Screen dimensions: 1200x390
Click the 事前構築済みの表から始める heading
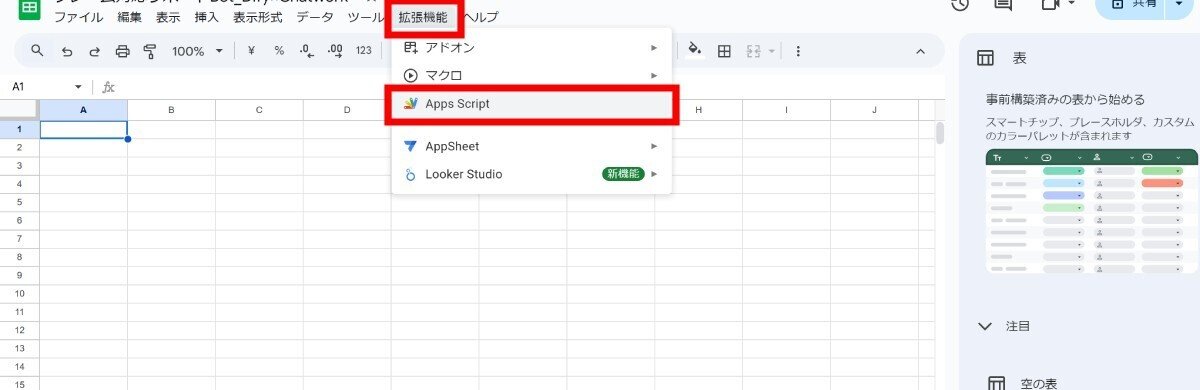pyautogui.click(x=1065, y=99)
